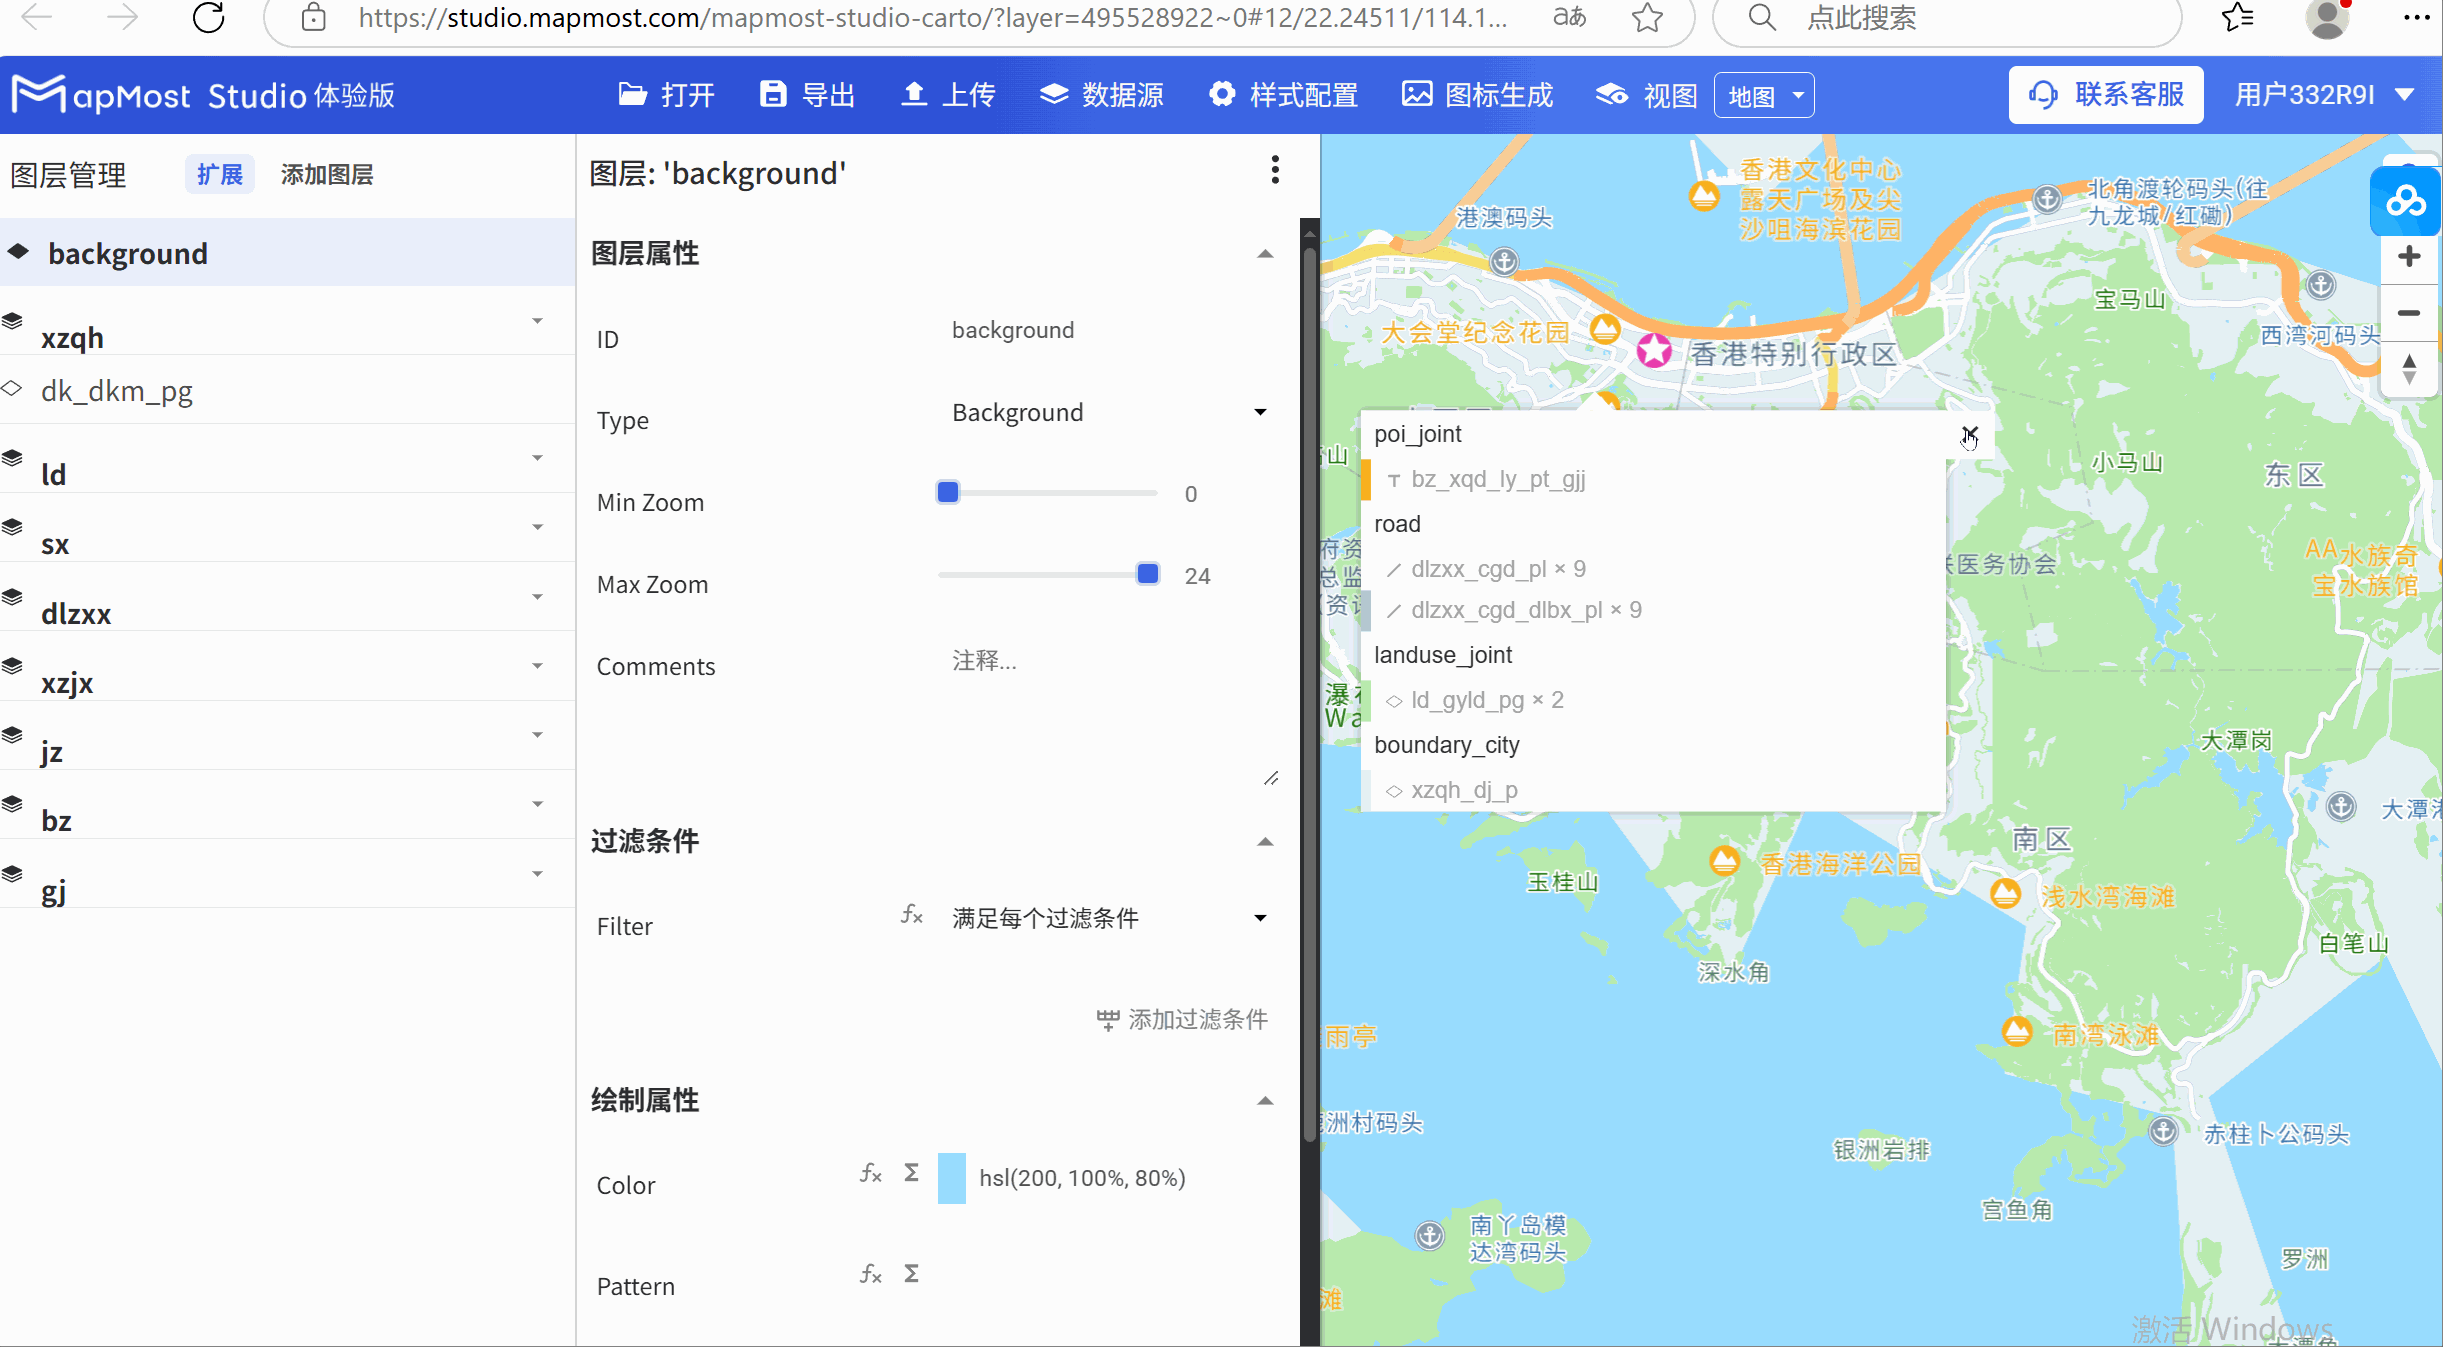
Task: Expand the xzqh layer options dropdown
Action: pyautogui.click(x=537, y=322)
